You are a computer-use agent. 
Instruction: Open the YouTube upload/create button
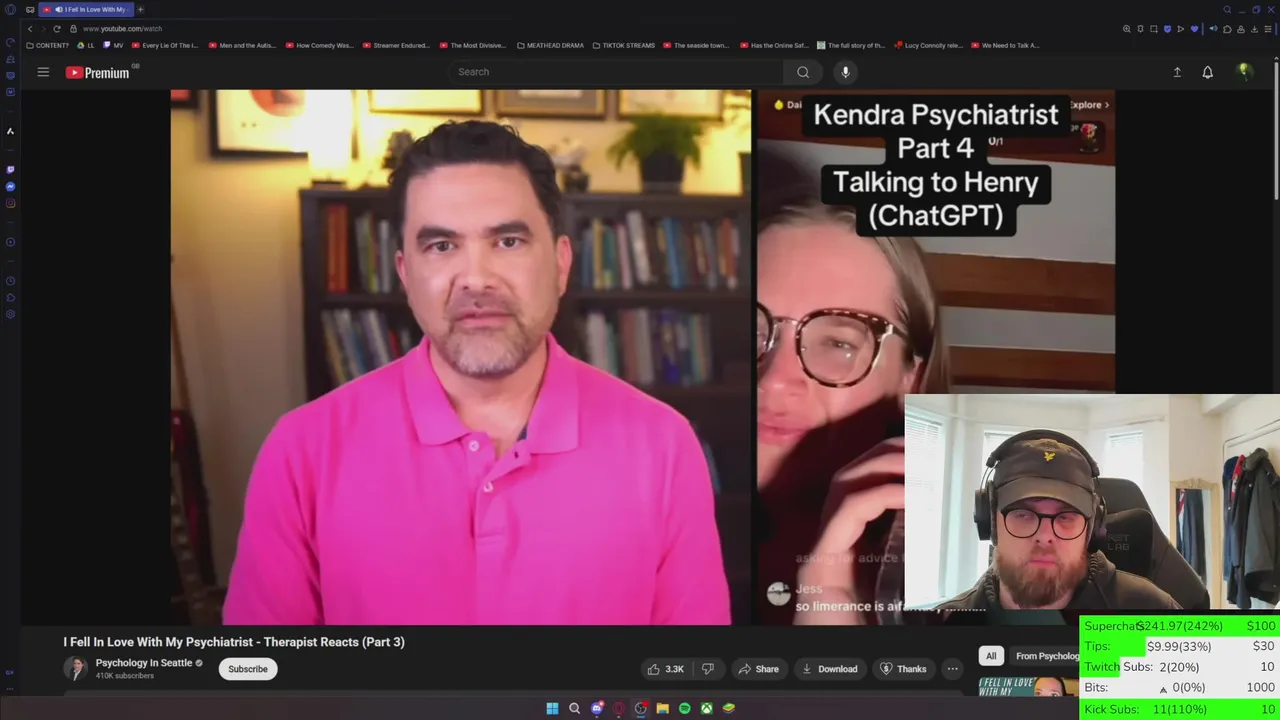pyautogui.click(x=1177, y=72)
